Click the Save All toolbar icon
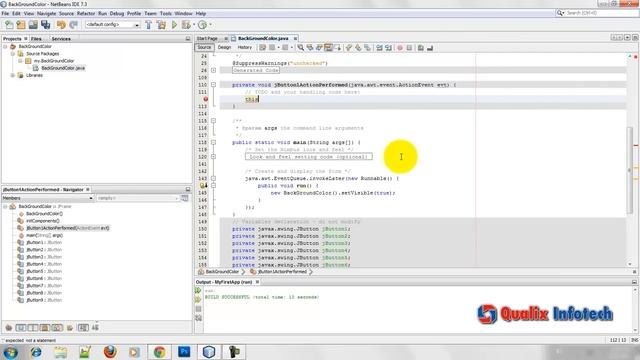This screenshot has height=360, width=640. coord(45,25)
